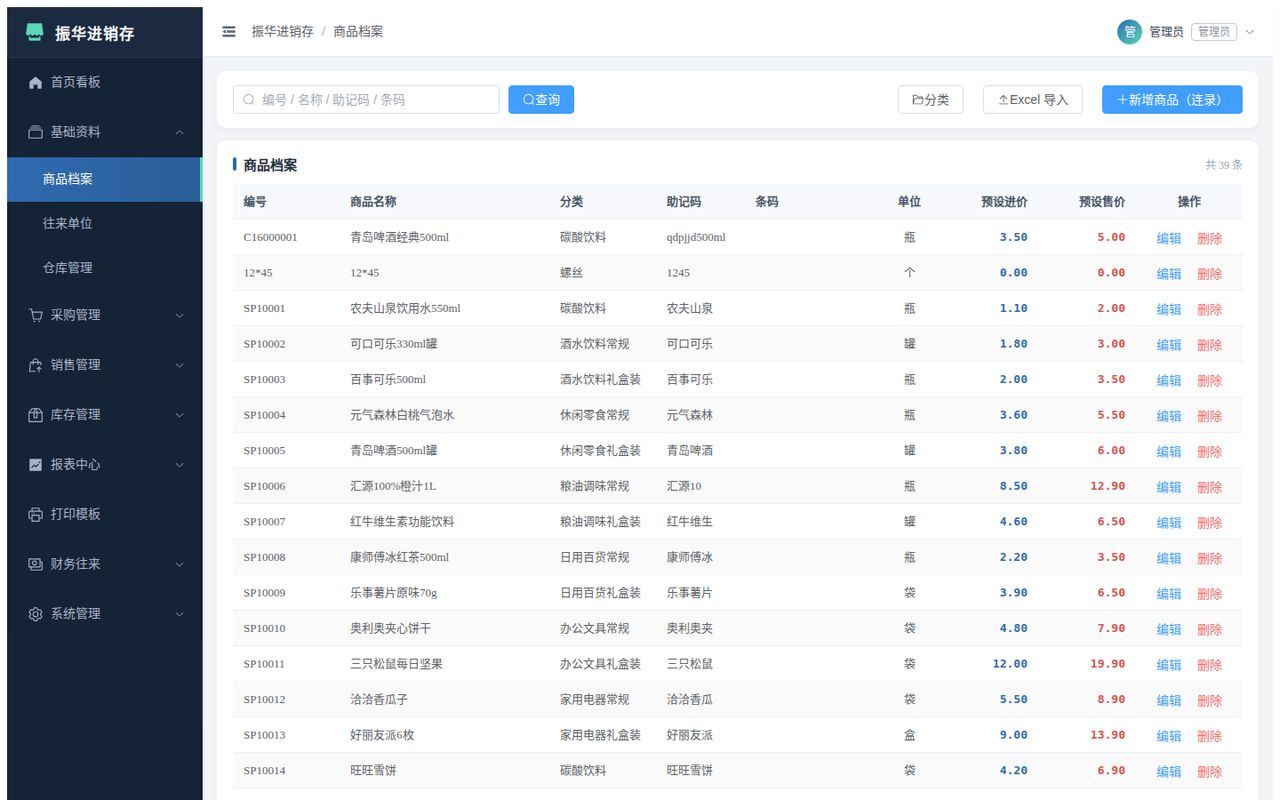Click the 三只松鼠每日坚果 product name

396,664
